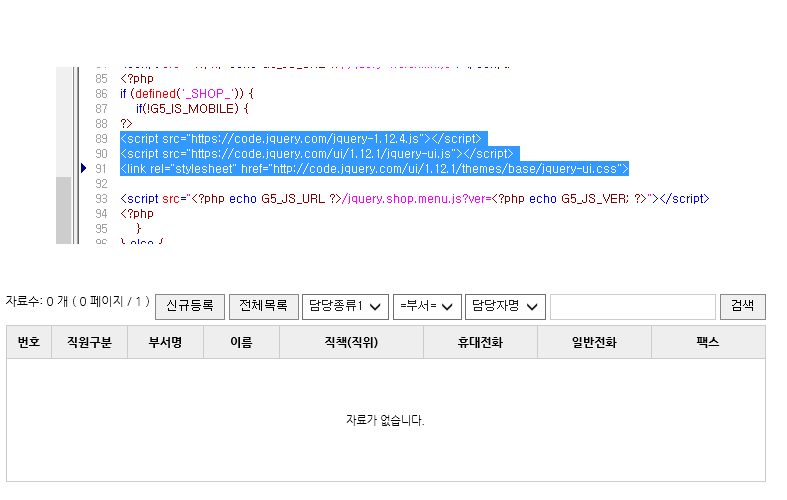Click the 신규등록 button

pos(190,307)
